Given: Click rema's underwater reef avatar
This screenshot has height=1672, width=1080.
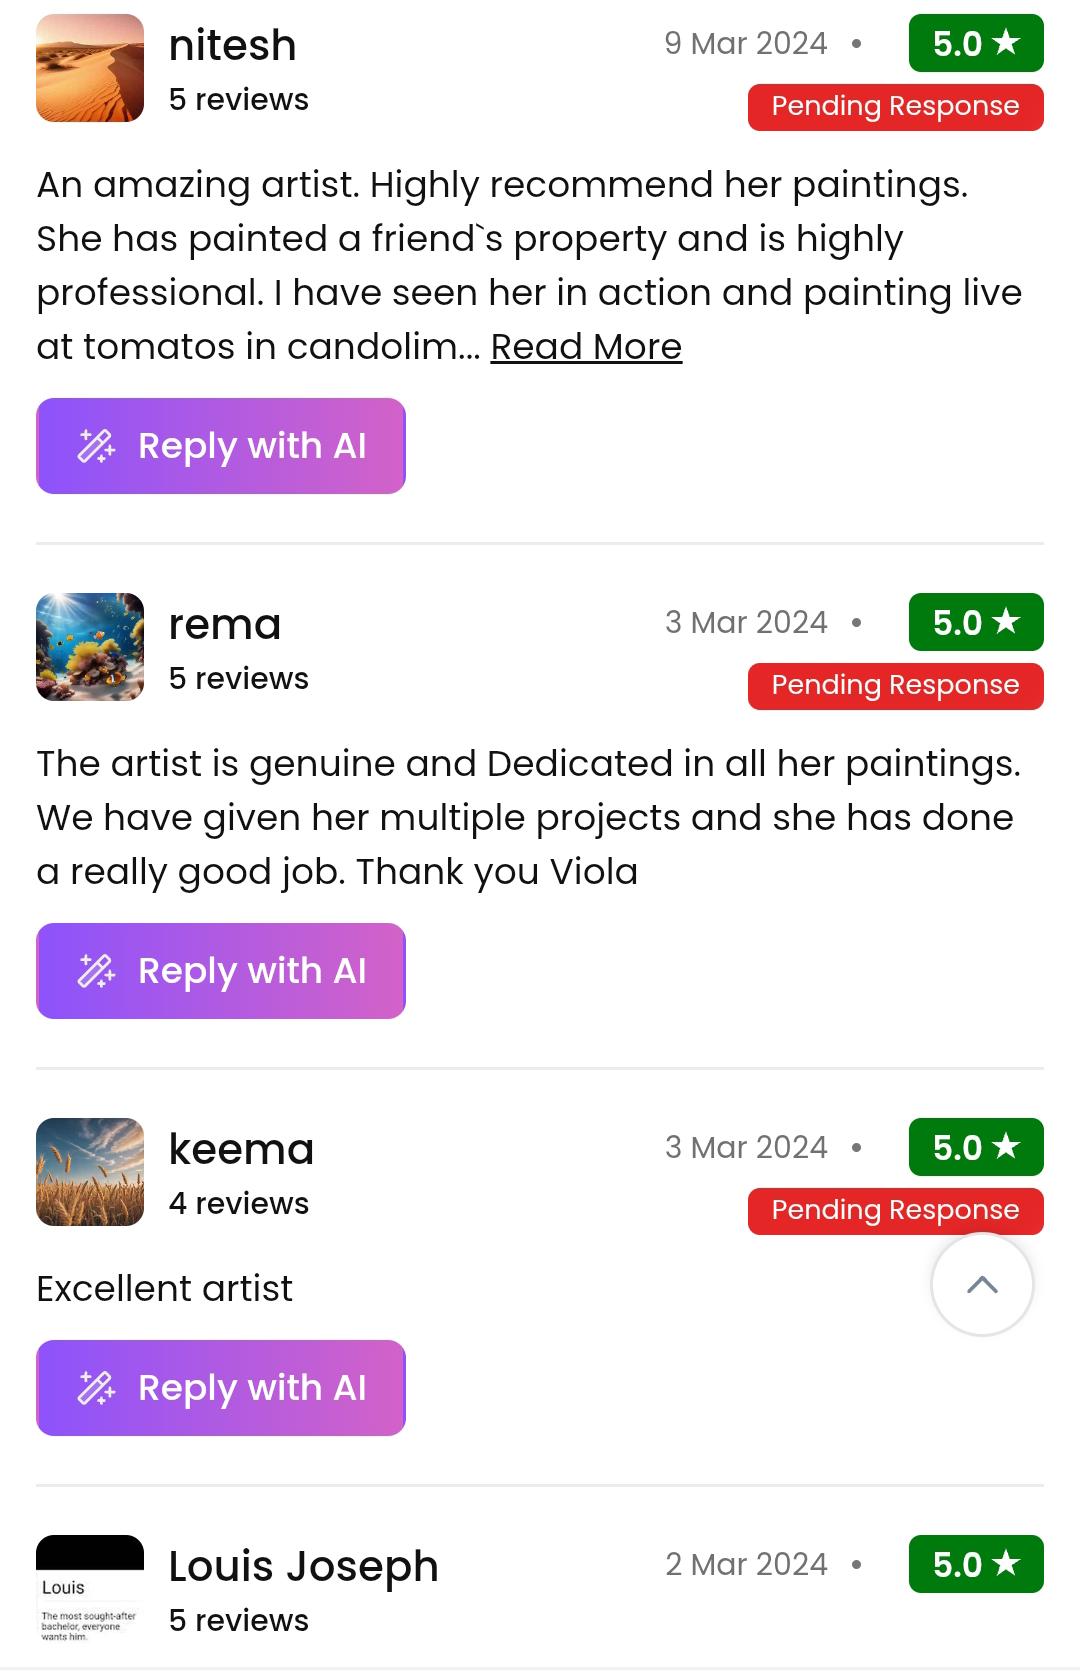Looking at the screenshot, I should pos(90,647).
